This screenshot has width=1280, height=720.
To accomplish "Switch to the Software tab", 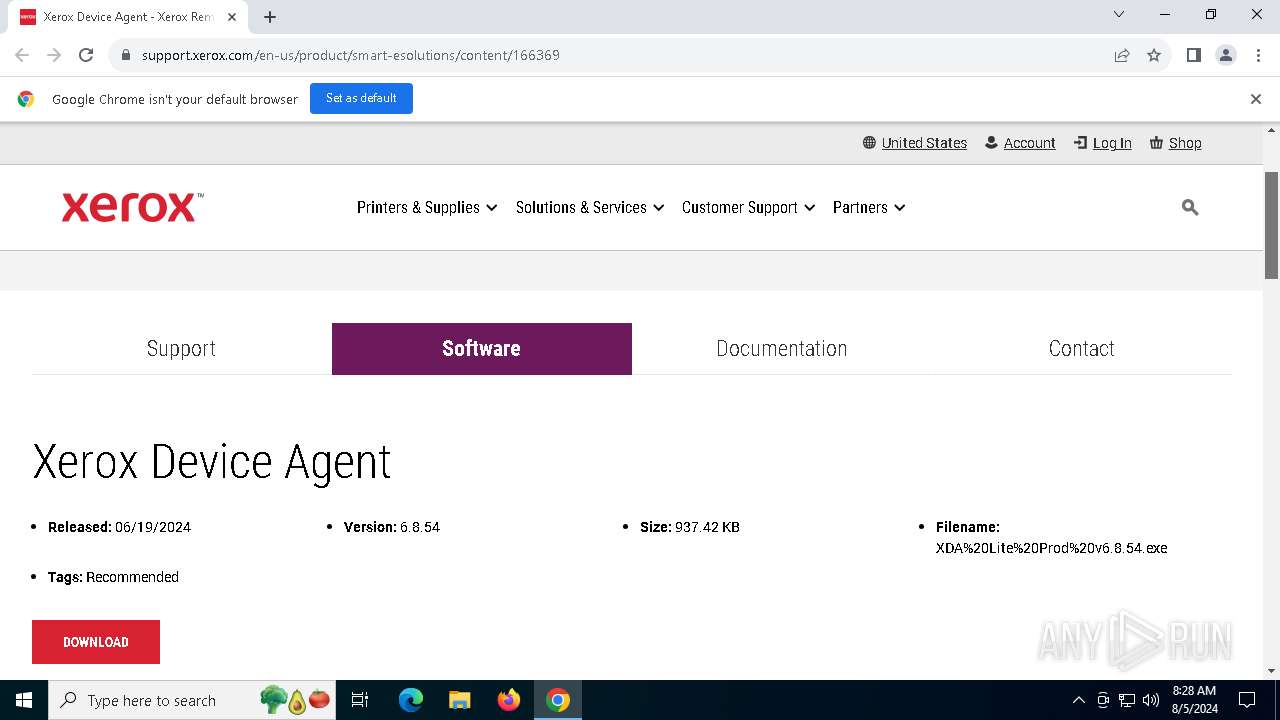I will pos(481,348).
